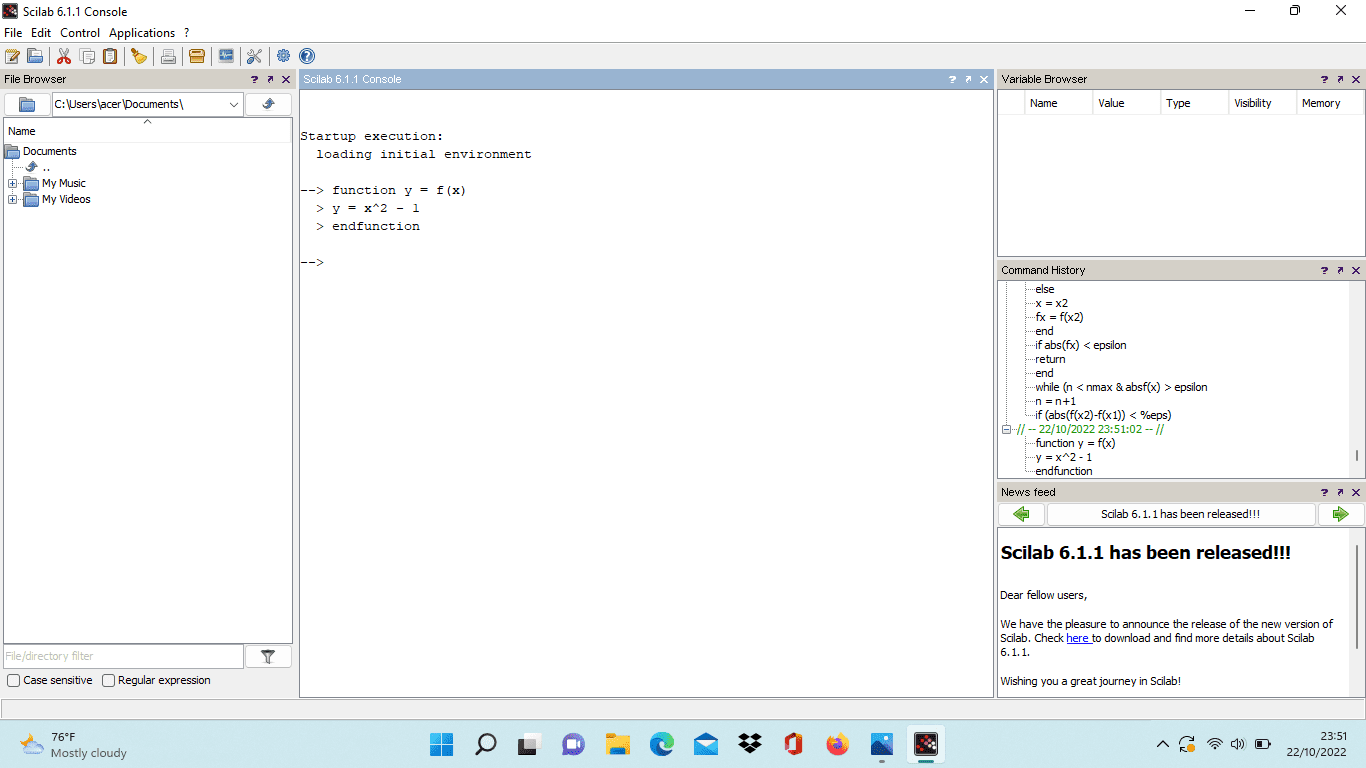Undock the Command History panel
Viewport: 1366px width, 768px height.
click(x=1340, y=270)
